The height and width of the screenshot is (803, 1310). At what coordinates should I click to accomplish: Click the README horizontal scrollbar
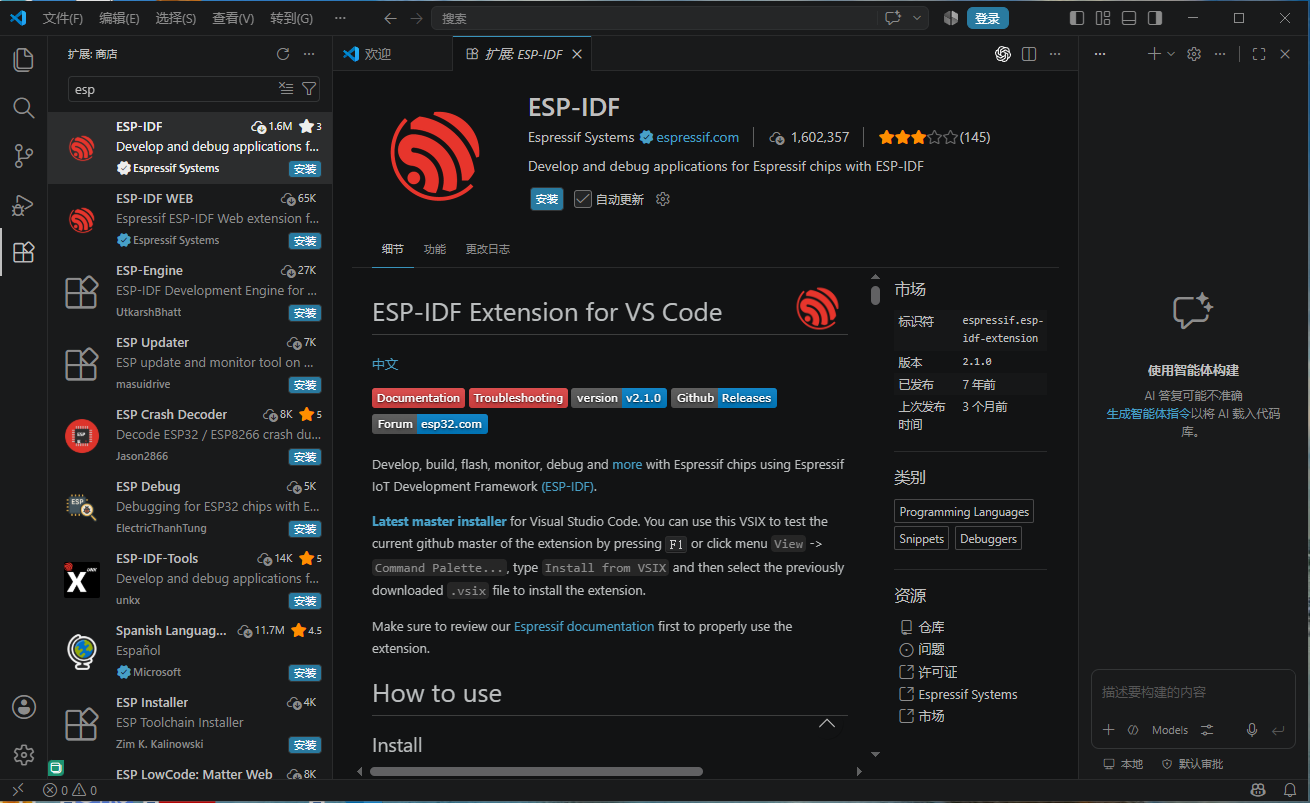(536, 771)
